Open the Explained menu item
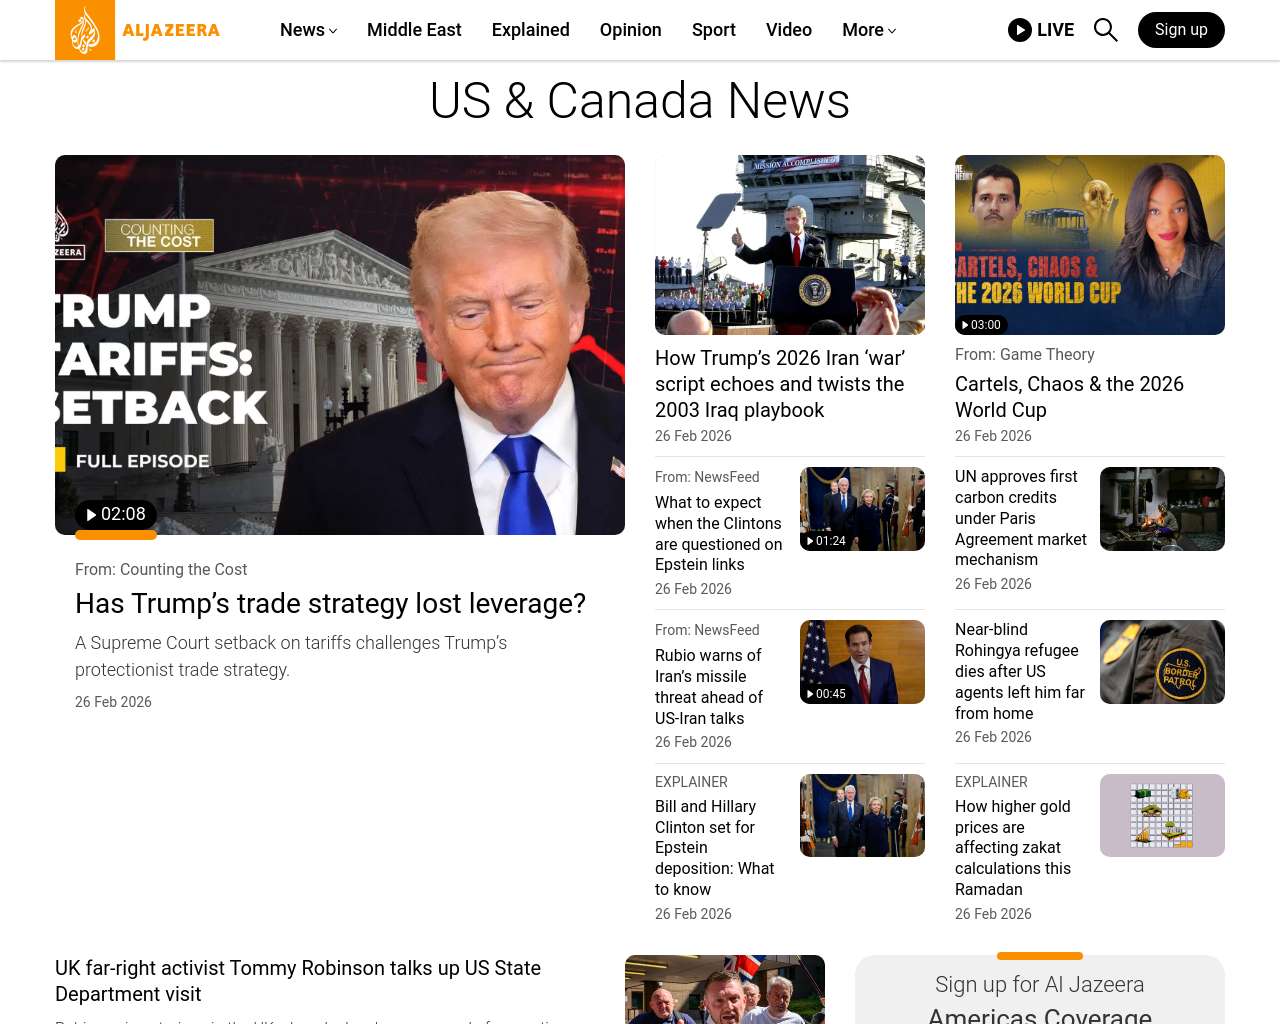This screenshot has width=1280, height=1024. click(530, 30)
